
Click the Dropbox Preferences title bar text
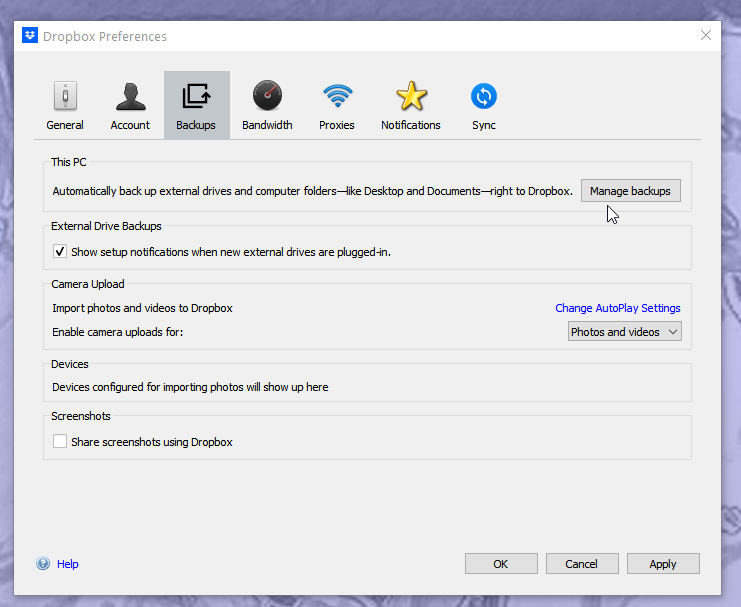[x=104, y=36]
